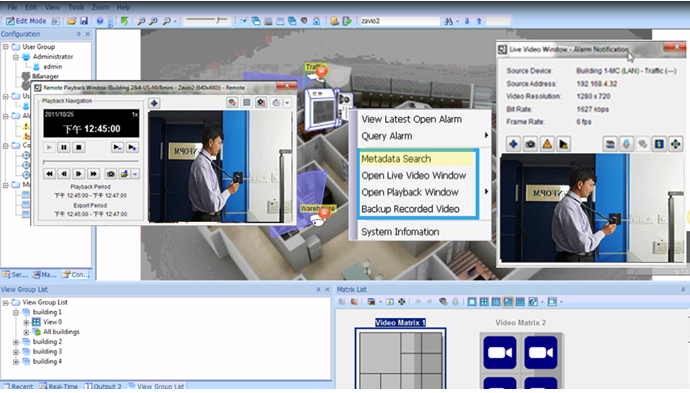690x393 pixels.
Task: Click the microphone icon in Live Video Window
Action: [626, 144]
